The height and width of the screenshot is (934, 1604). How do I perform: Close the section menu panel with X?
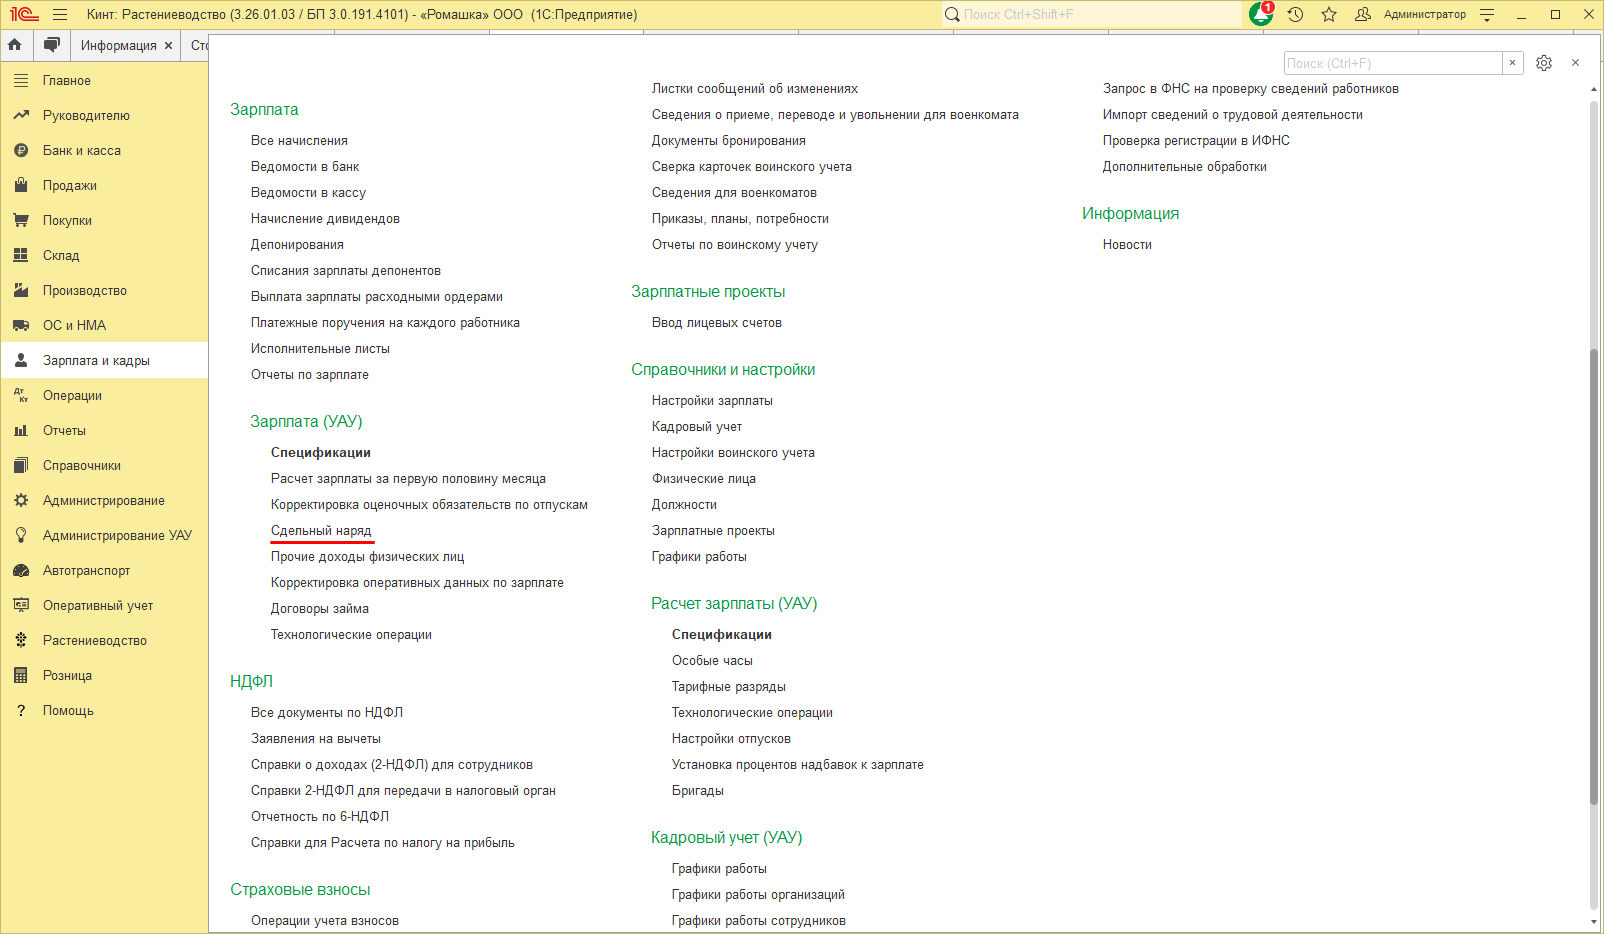[1575, 63]
